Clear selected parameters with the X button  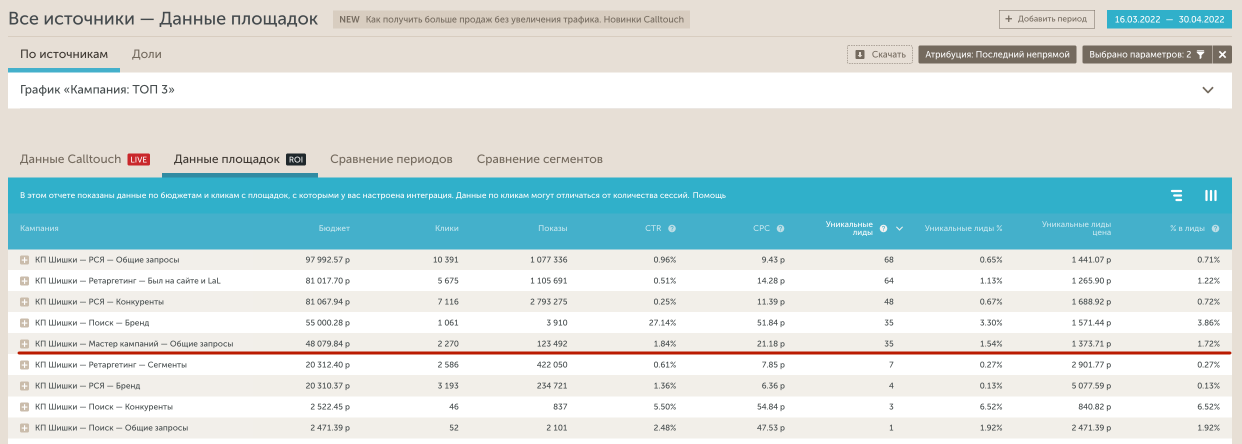[1221, 55]
